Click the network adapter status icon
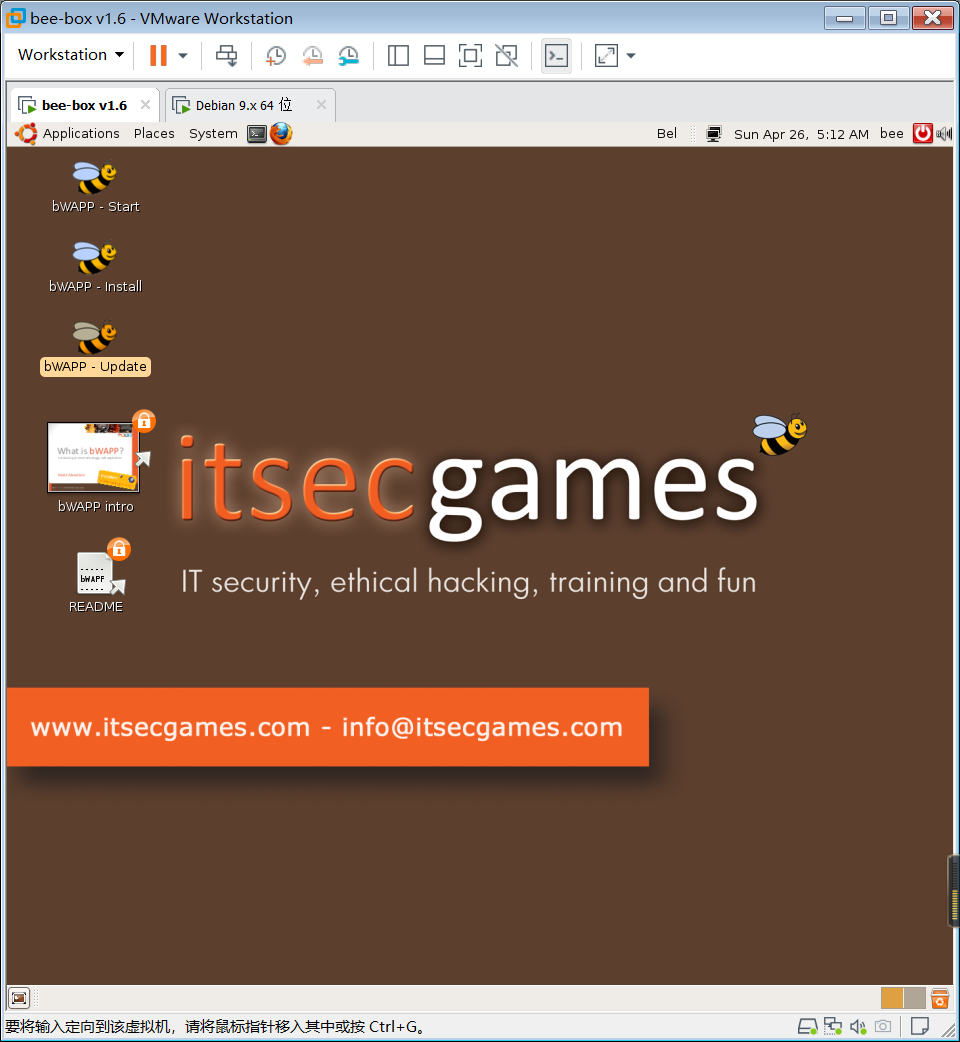The image size is (960, 1042). pos(832,1027)
